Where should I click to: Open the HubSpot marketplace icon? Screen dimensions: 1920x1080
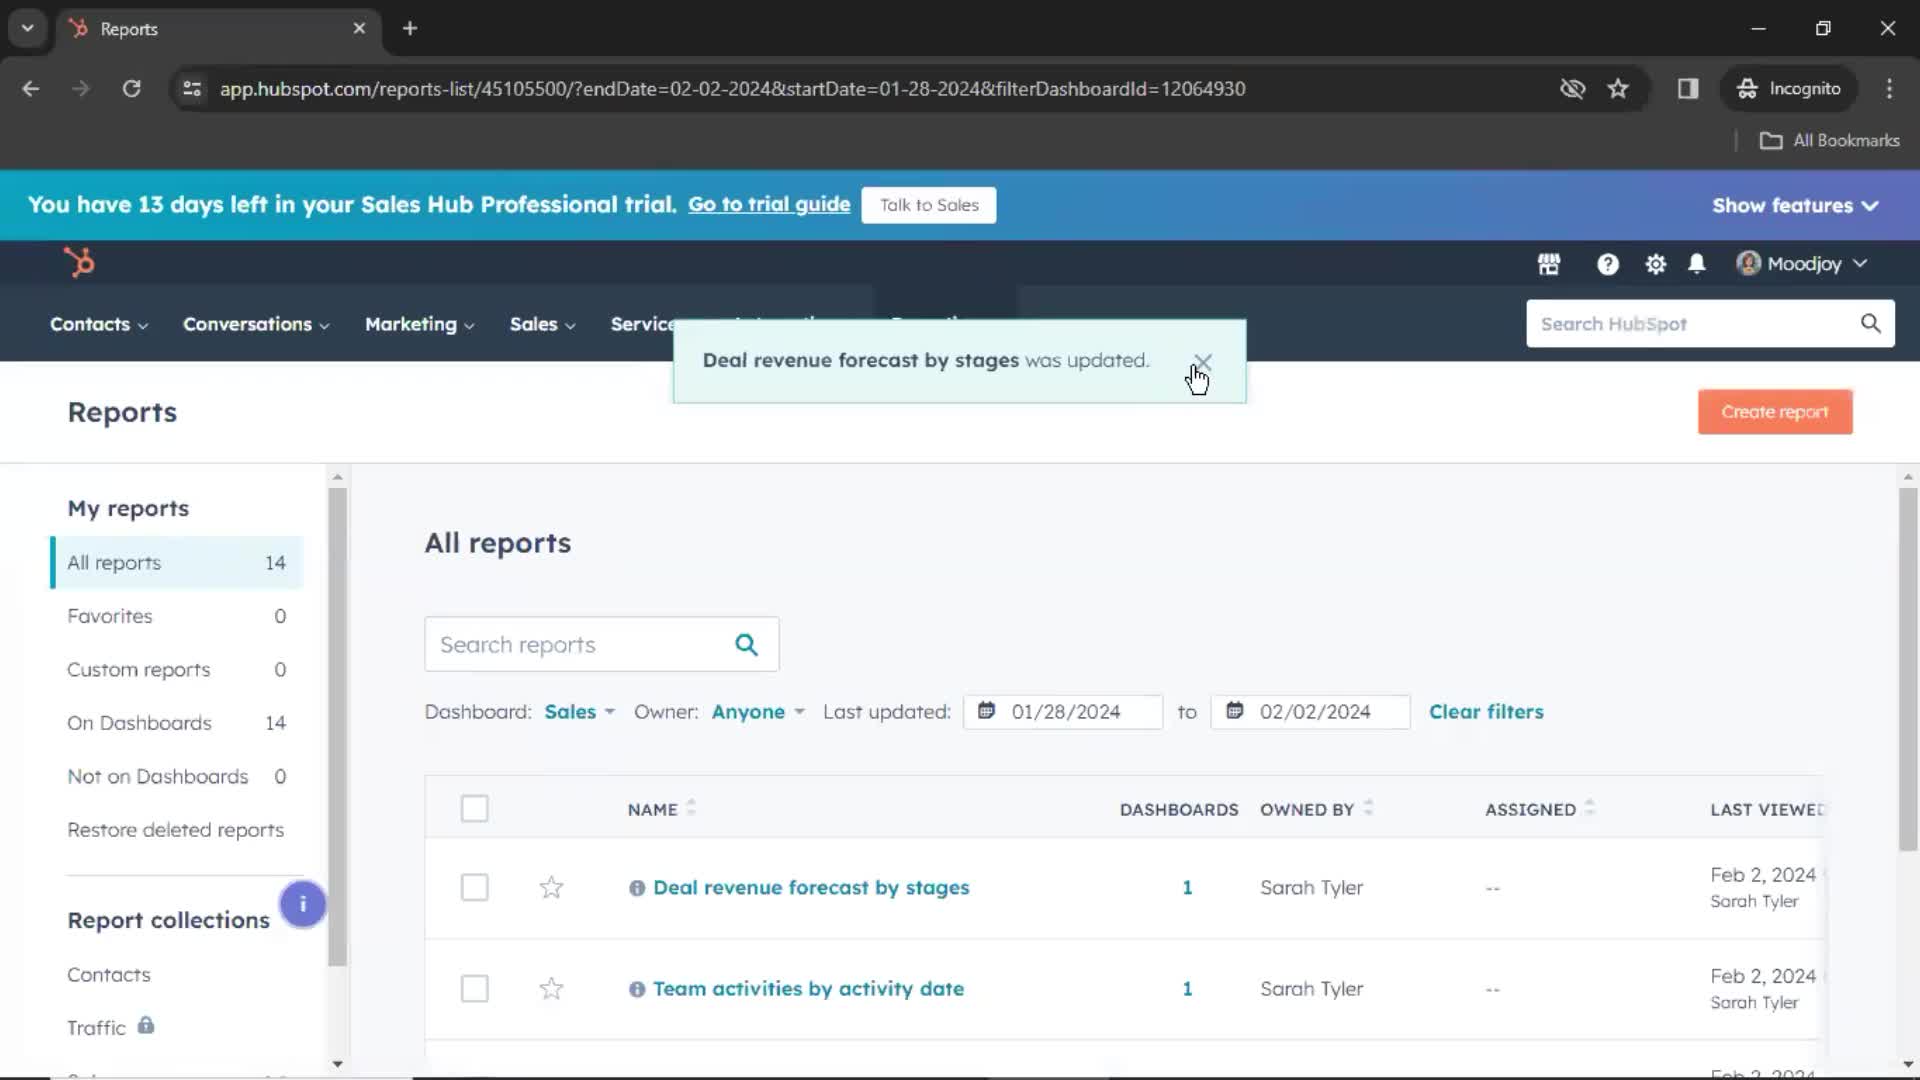(1548, 264)
